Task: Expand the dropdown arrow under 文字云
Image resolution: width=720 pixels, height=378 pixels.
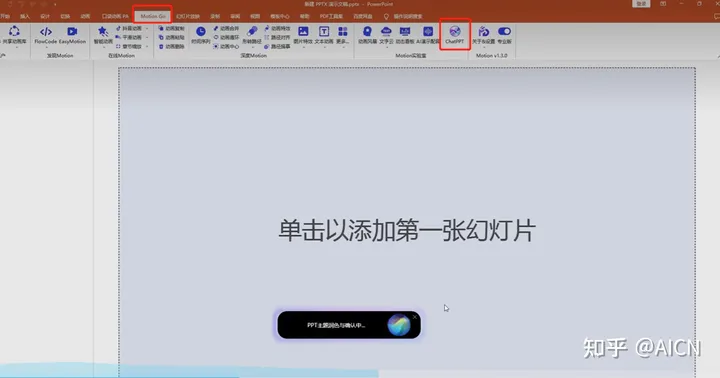Action: (x=387, y=47)
